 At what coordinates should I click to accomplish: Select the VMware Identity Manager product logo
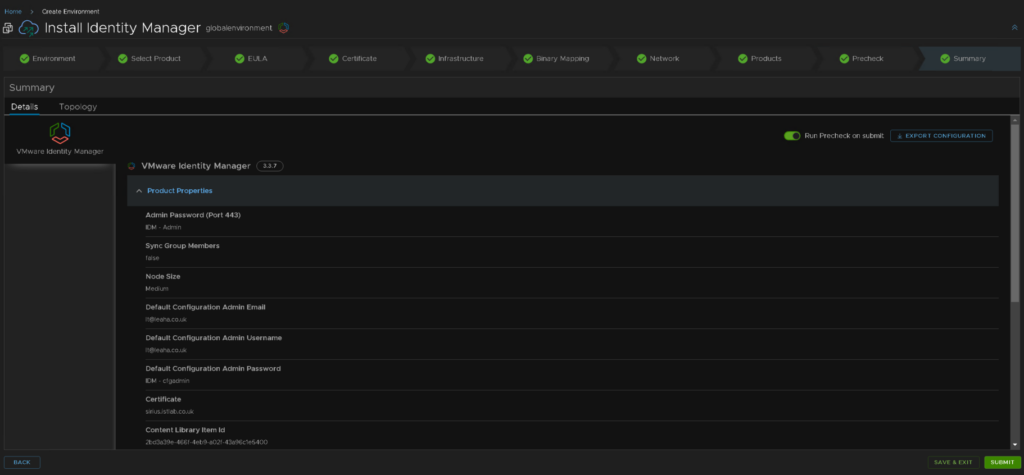(x=59, y=133)
